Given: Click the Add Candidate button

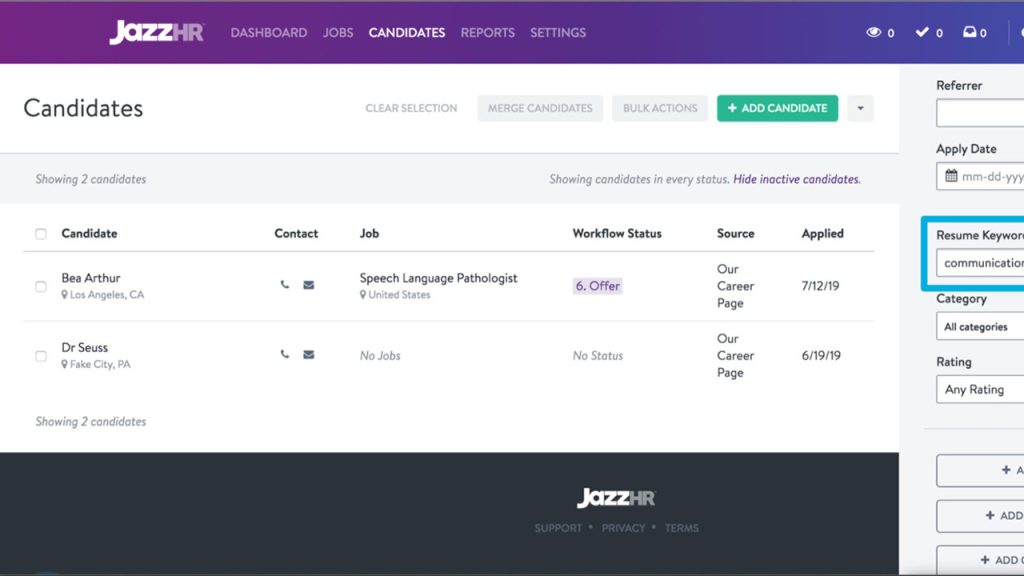Looking at the screenshot, I should (x=777, y=108).
